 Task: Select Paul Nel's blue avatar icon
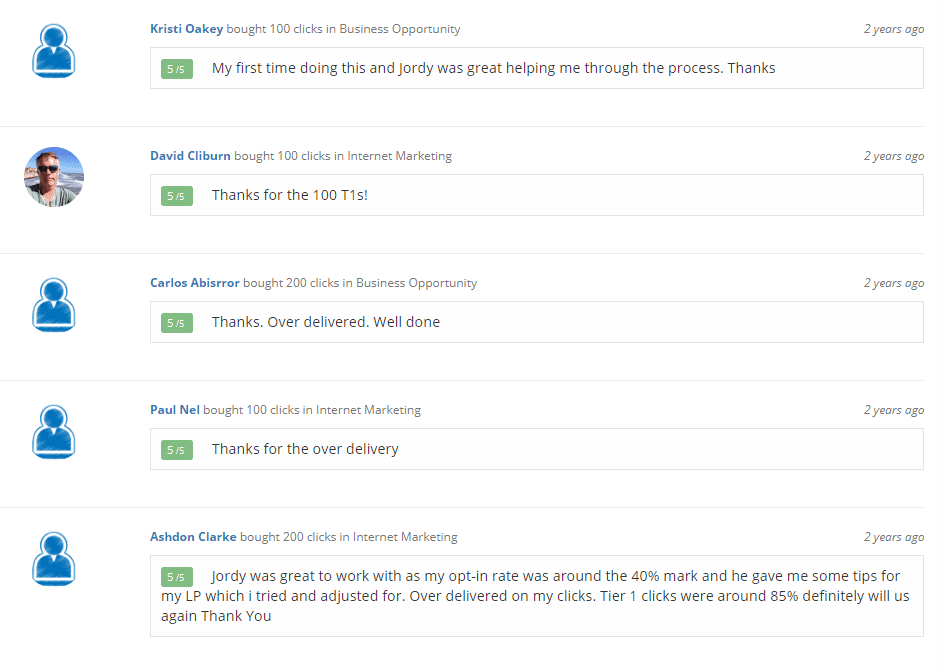(54, 432)
